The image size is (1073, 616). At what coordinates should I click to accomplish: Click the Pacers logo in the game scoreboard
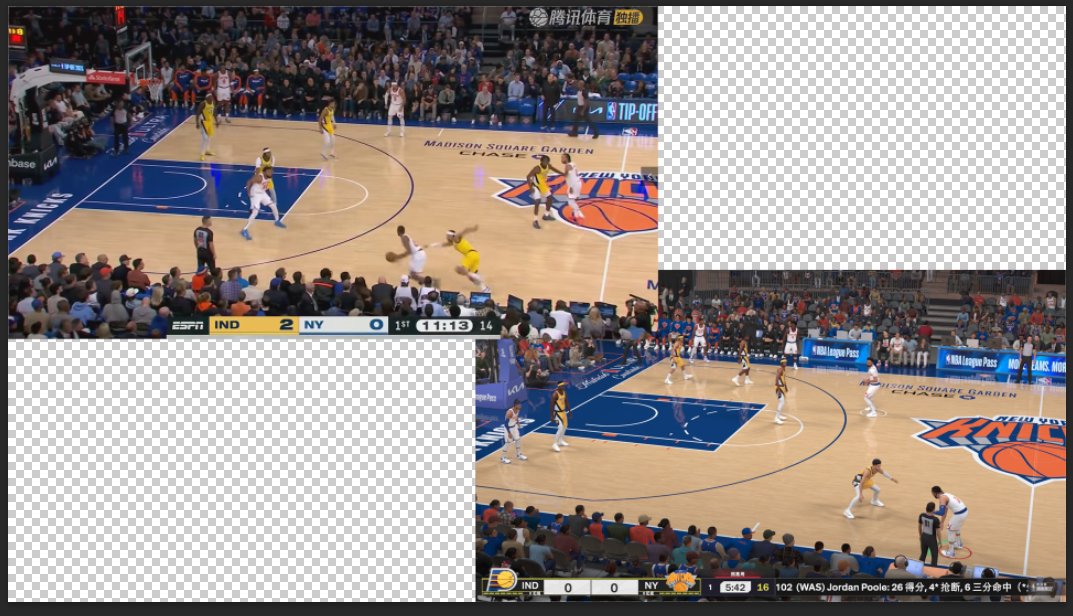pyautogui.click(x=502, y=582)
